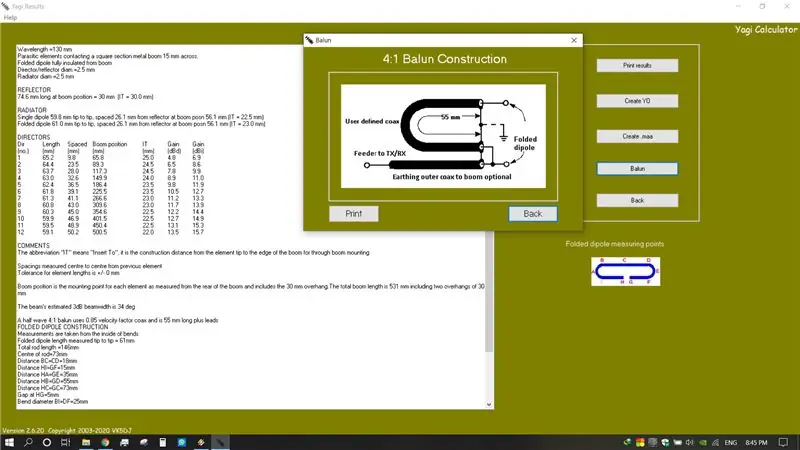Screen dimensions: 800x450
Task: Click the 4:1 balun construction diagram
Action: tap(443, 136)
